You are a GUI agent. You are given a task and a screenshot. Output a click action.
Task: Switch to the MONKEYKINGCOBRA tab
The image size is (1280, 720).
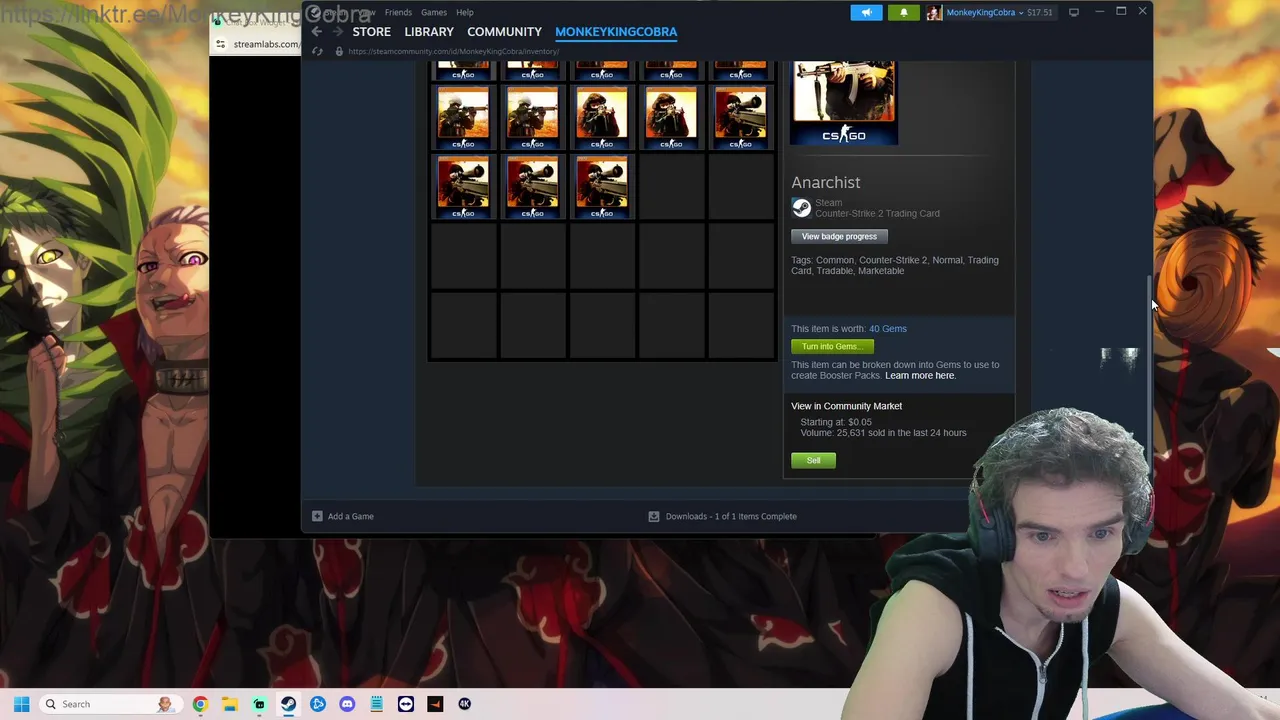pos(616,32)
